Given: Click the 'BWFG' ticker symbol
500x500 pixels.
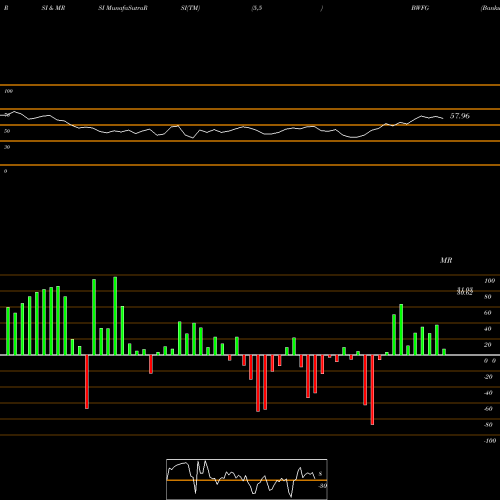Looking at the screenshot, I should (420, 8).
